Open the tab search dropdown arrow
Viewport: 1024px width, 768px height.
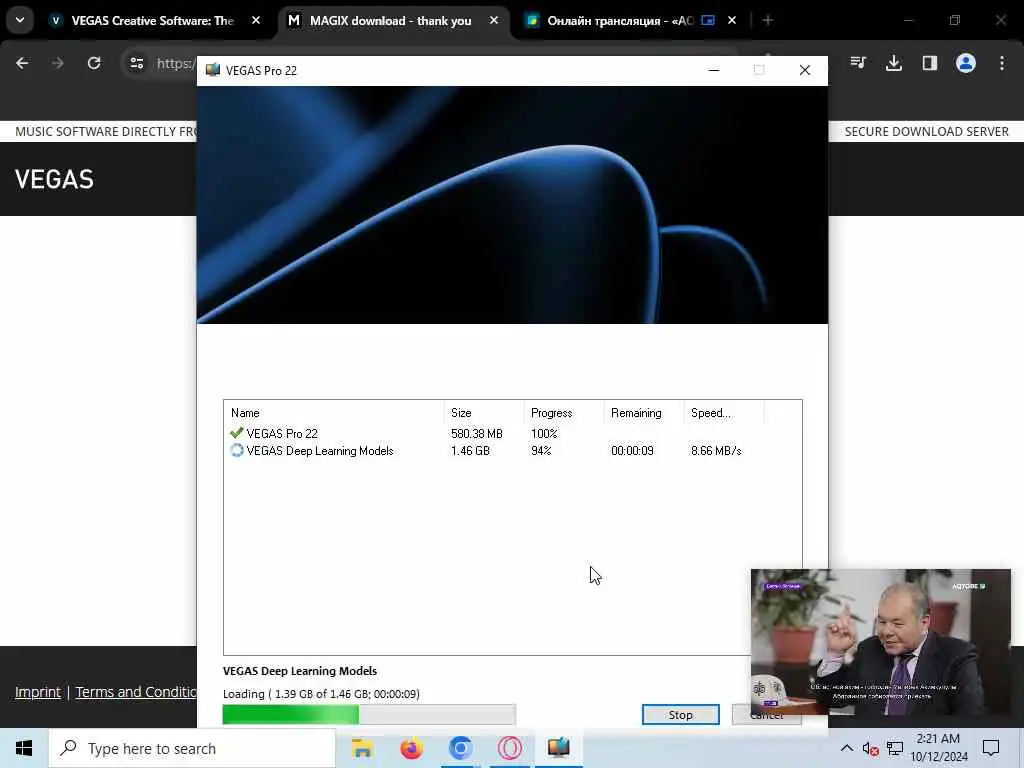click(20, 20)
